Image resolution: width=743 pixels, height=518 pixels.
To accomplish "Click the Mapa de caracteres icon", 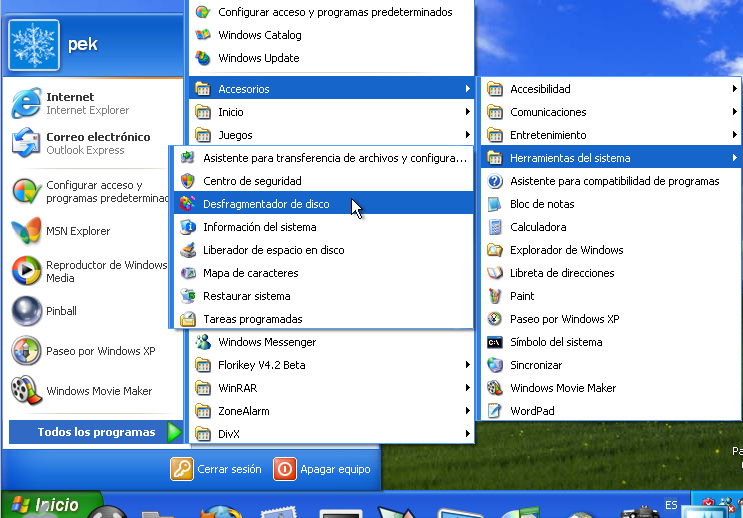I will click(188, 273).
